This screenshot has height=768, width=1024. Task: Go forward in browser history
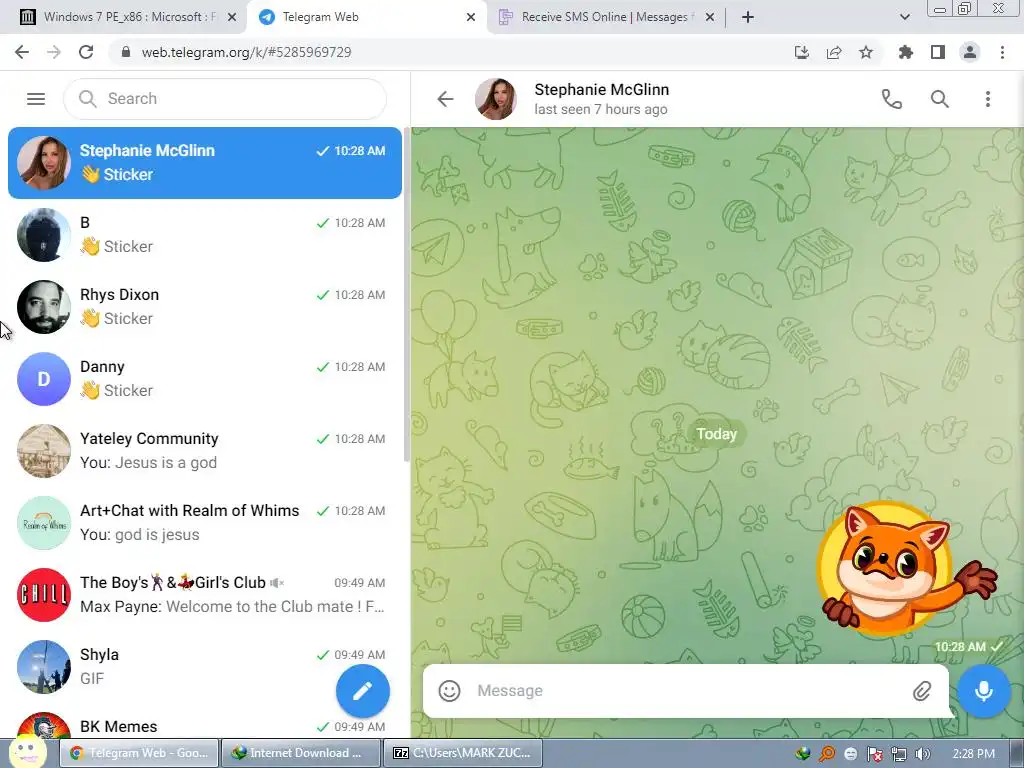54,52
